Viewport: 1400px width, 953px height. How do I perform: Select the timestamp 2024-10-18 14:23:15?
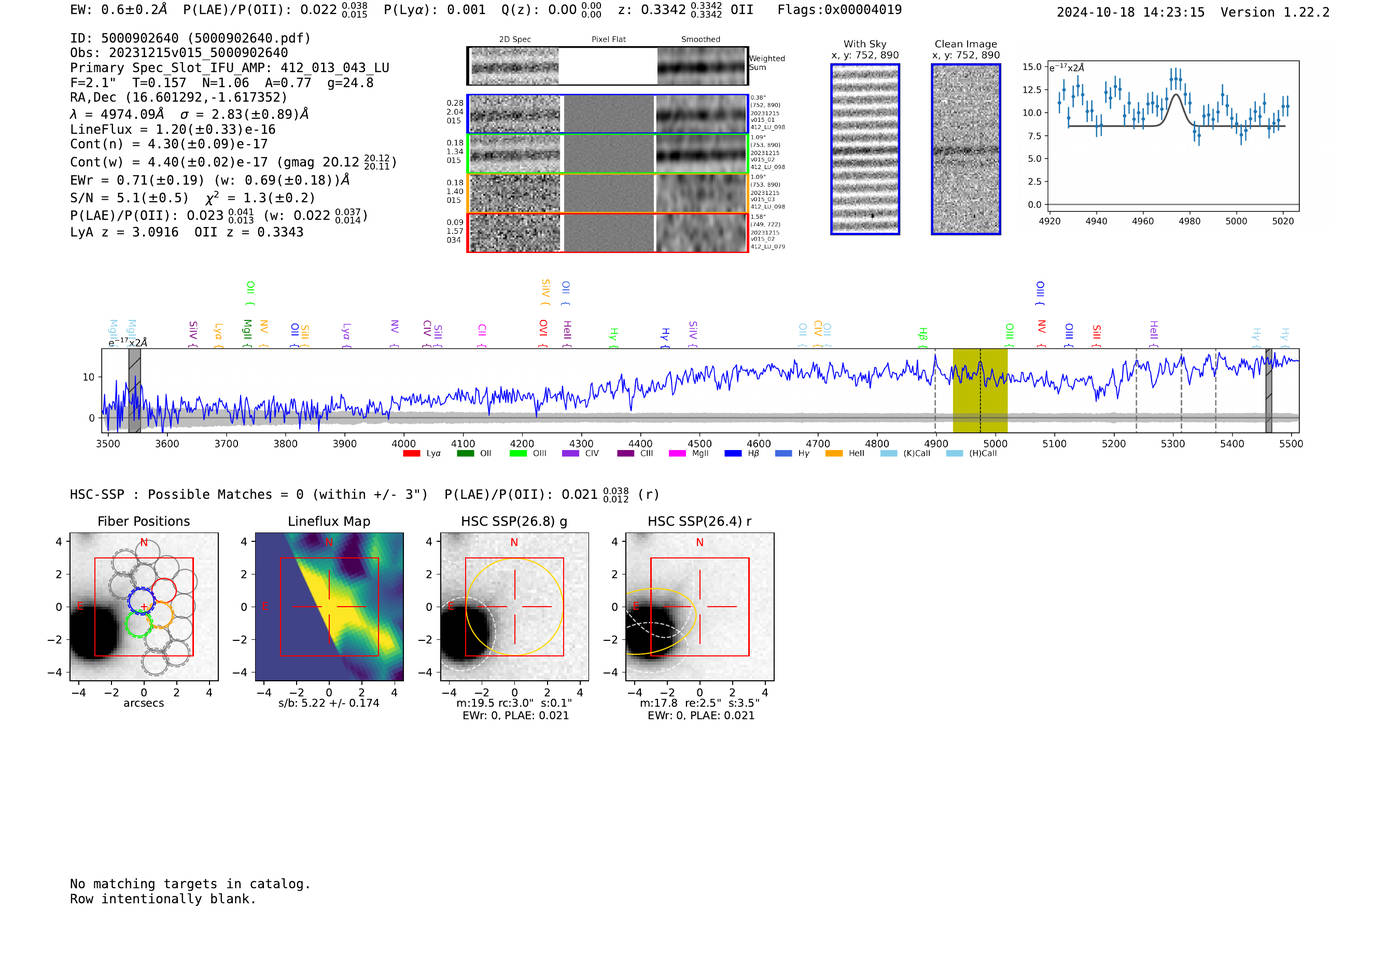coord(1131,12)
